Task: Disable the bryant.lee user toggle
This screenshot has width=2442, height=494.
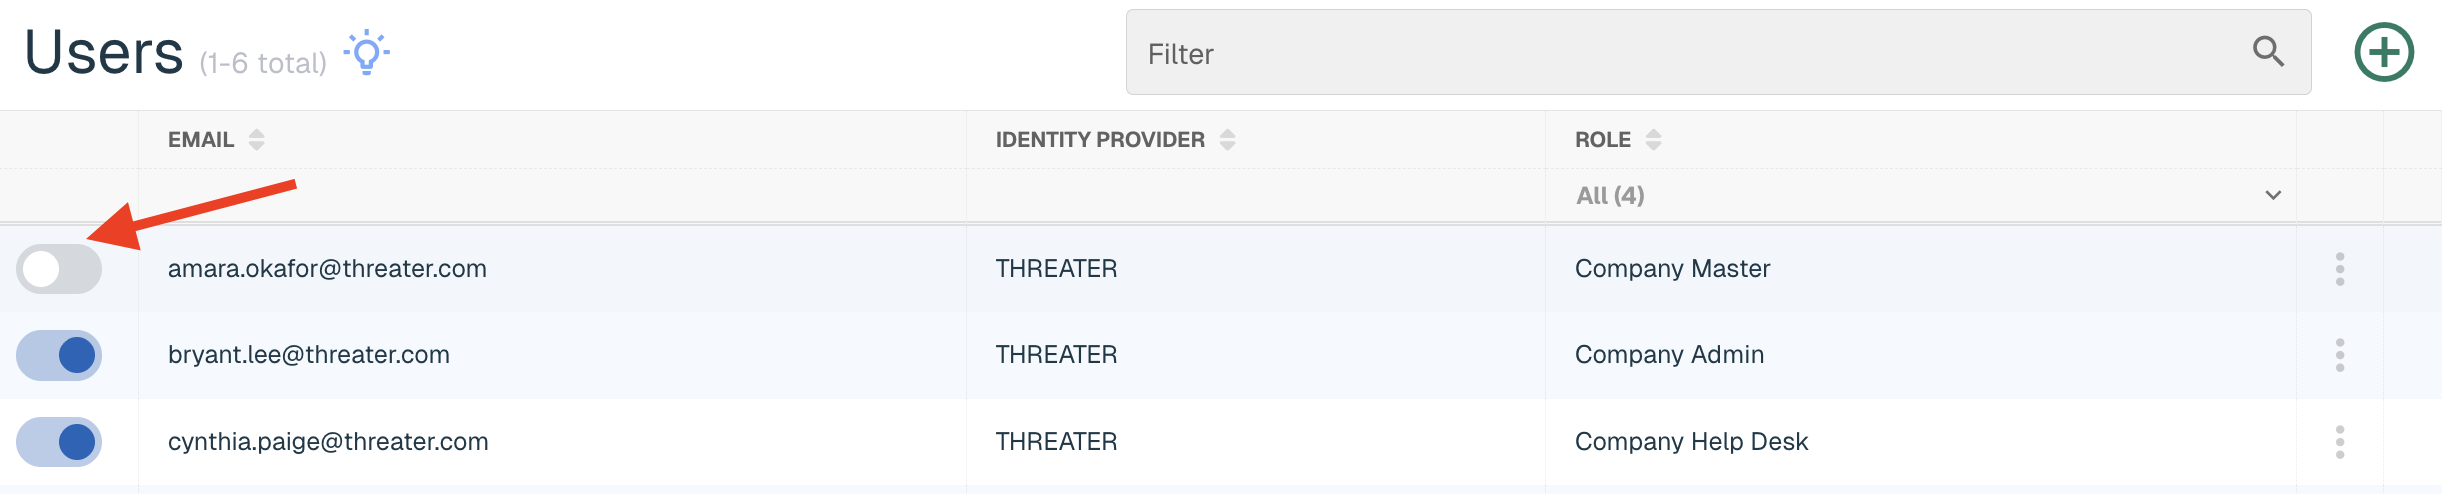Action: coord(59,355)
